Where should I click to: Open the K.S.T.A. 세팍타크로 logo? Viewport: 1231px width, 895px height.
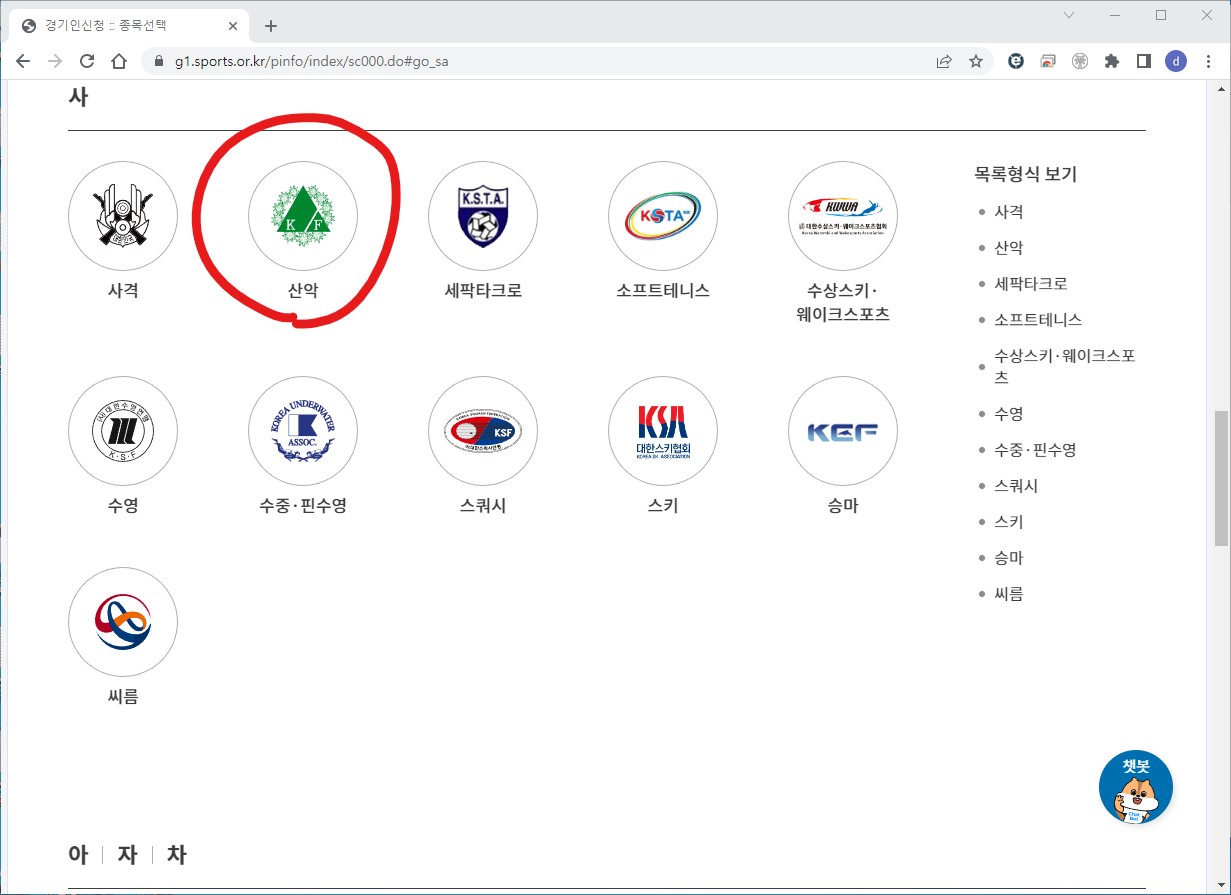pos(483,217)
